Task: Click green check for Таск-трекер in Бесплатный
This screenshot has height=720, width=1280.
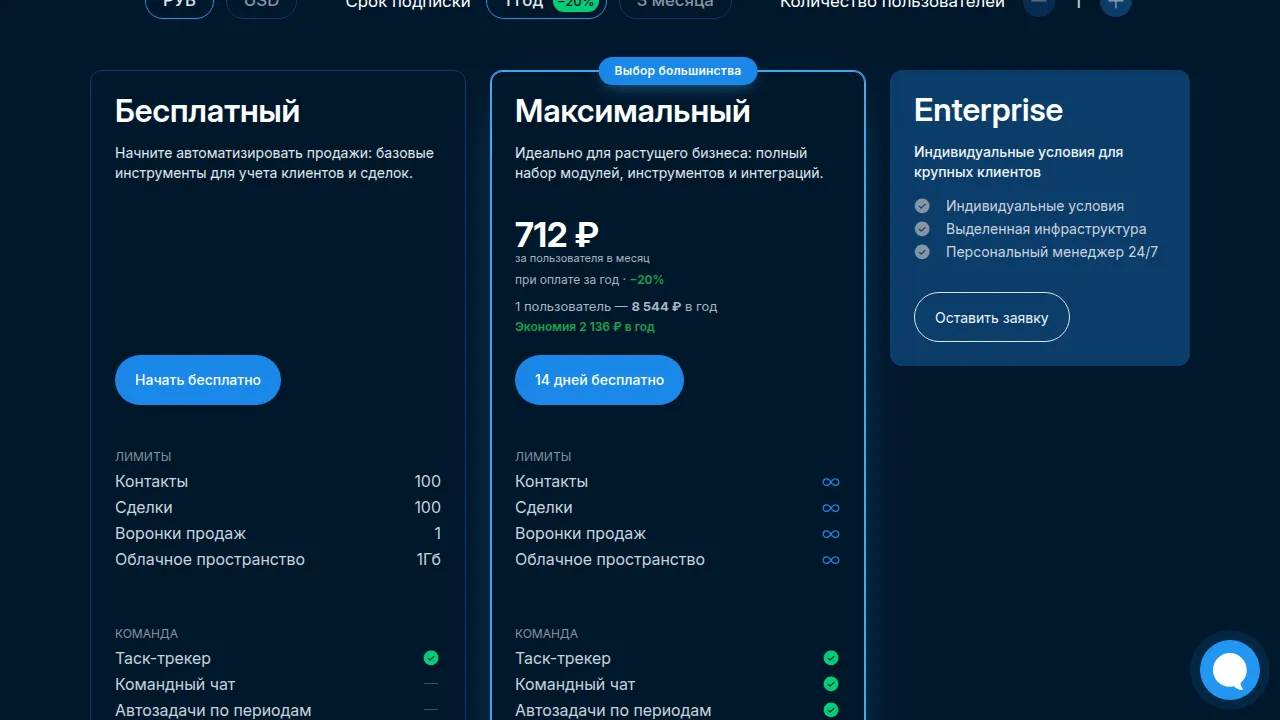Action: (431, 658)
